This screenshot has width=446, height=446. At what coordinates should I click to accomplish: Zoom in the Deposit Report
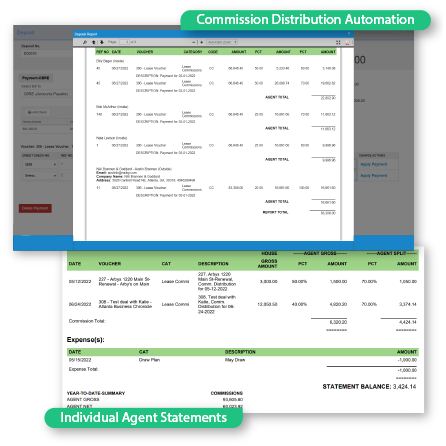[x=201, y=42]
